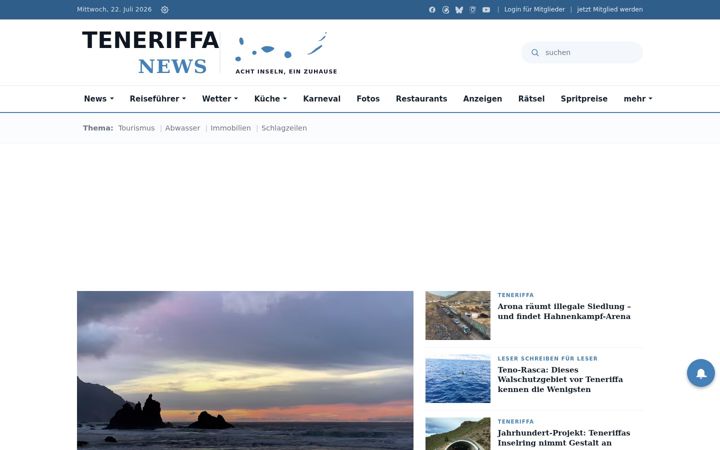Focus the suchen search field
Screen dimensions: 720x450
coord(582,52)
